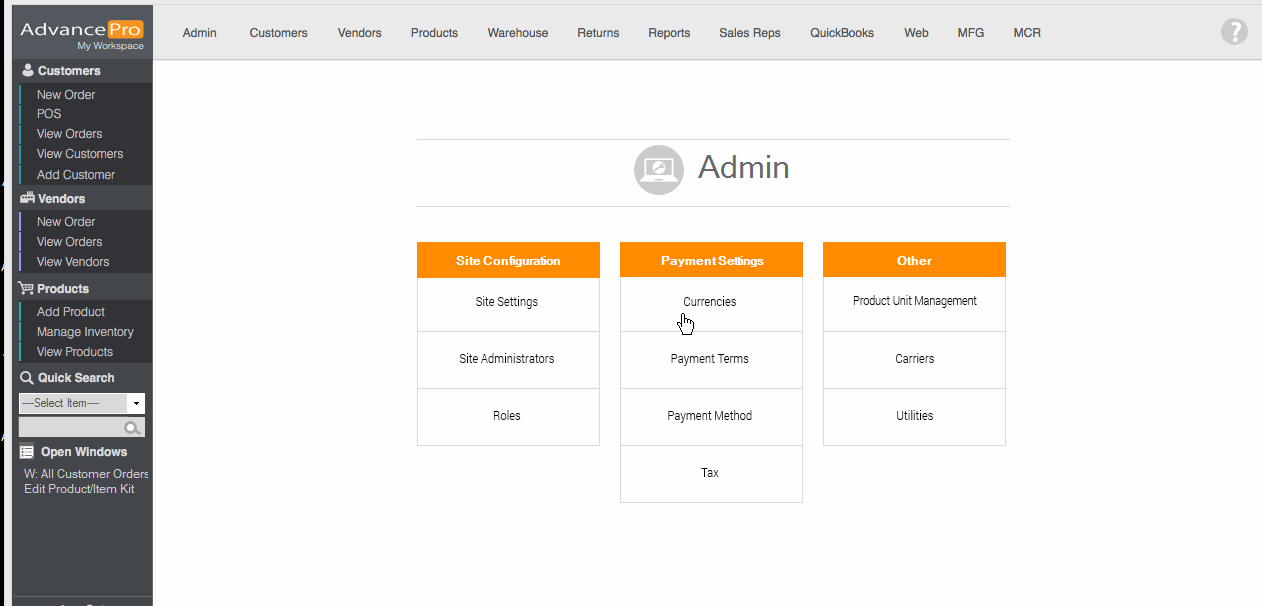
Task: Select the Tax payment setting
Action: coord(710,473)
